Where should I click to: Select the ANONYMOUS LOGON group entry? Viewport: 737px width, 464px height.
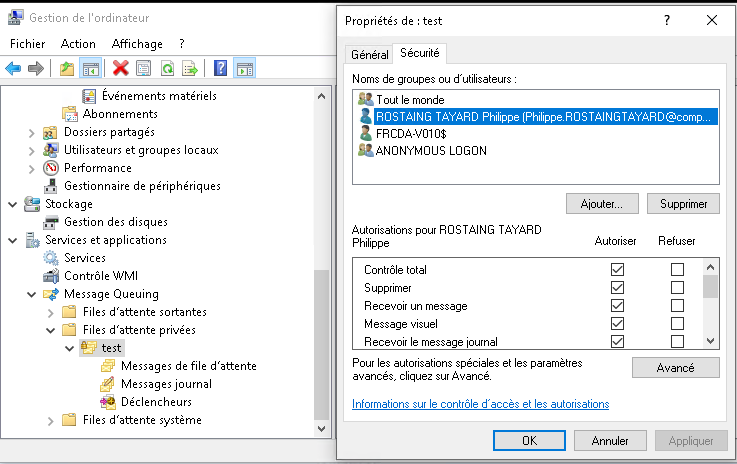click(x=431, y=151)
